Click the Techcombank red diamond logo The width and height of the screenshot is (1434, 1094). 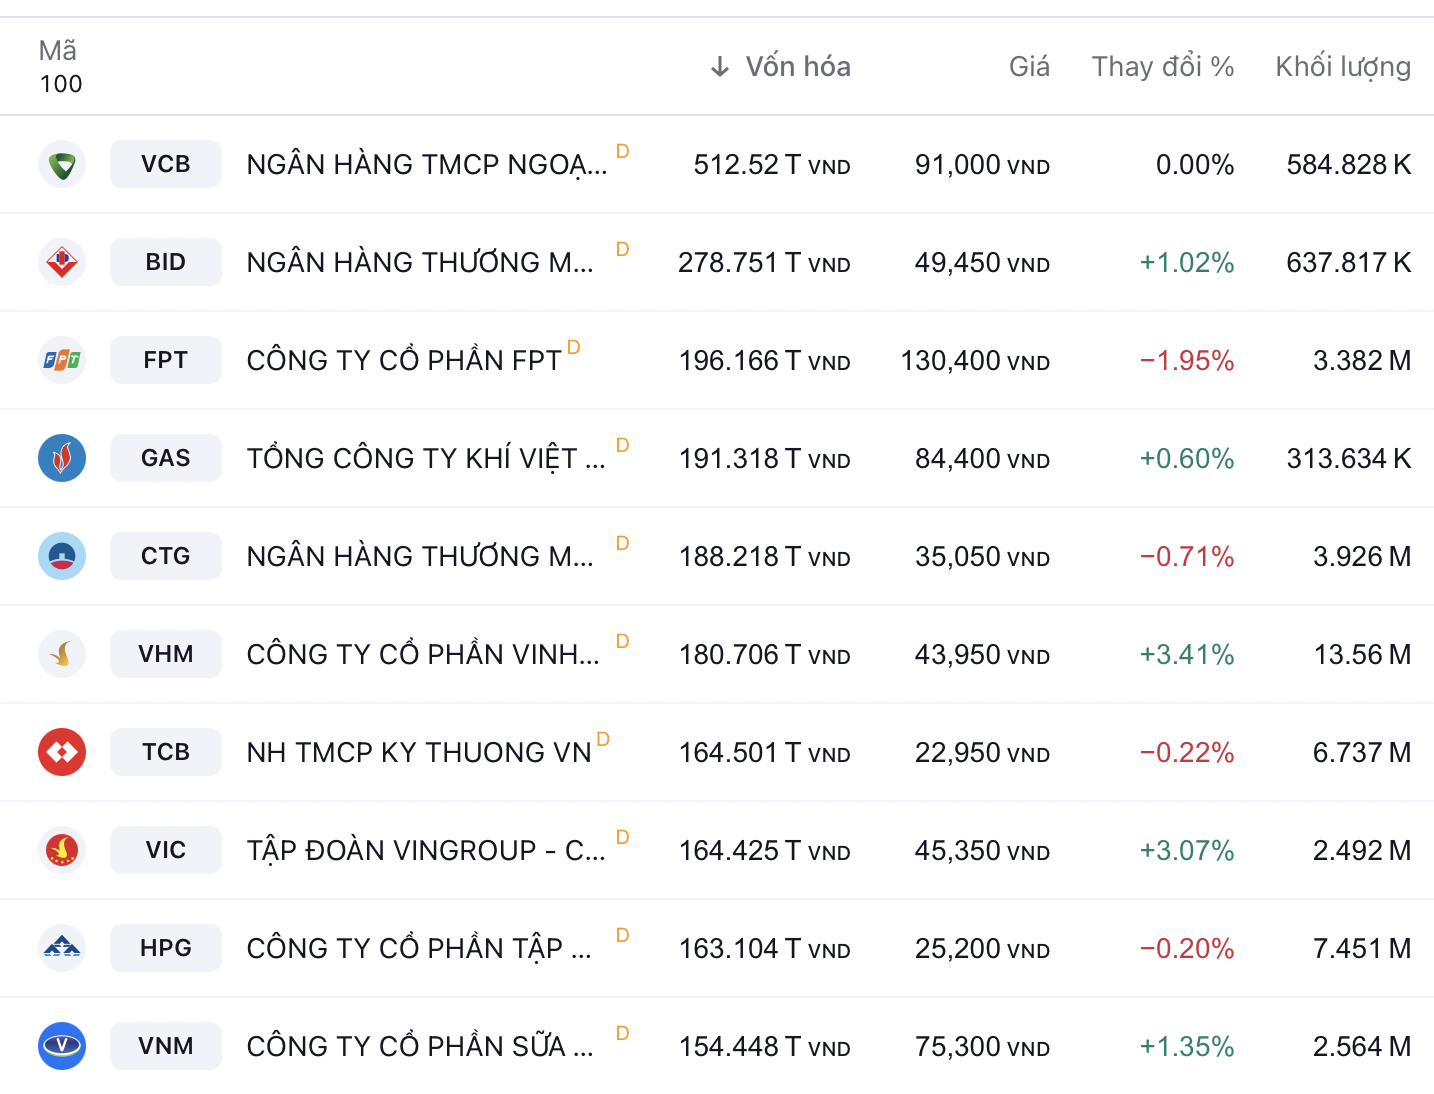62,752
